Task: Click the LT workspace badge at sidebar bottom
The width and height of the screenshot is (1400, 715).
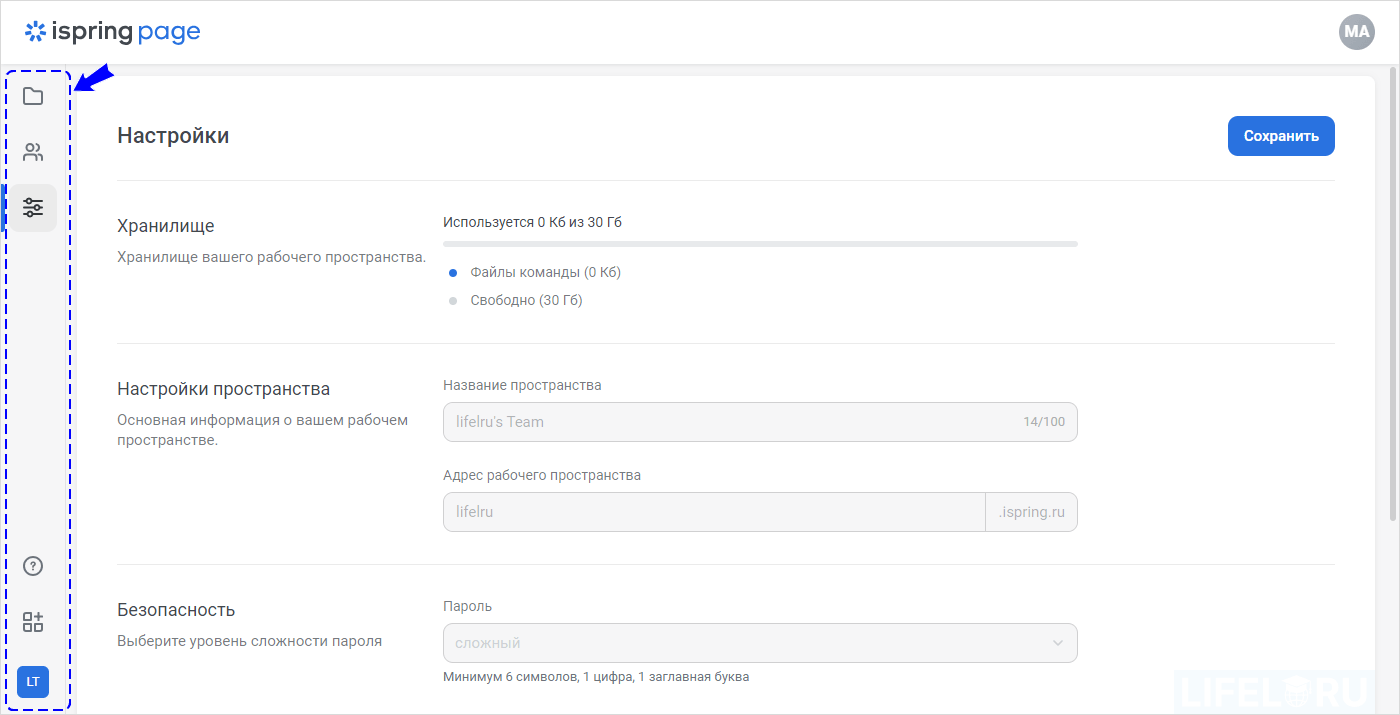Action: click(x=33, y=681)
